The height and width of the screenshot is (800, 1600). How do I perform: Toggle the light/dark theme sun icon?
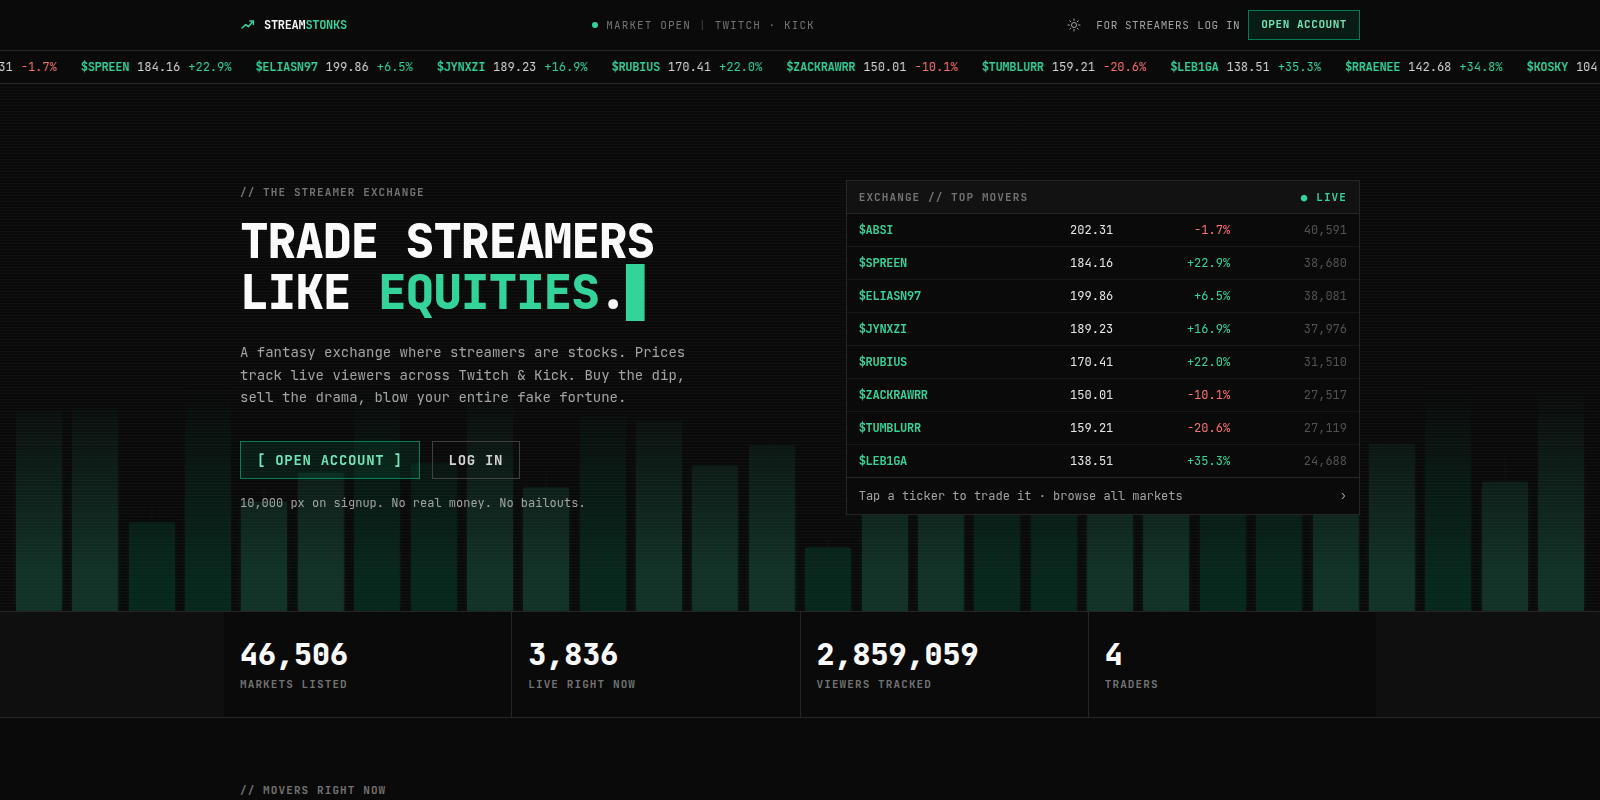coord(1074,25)
